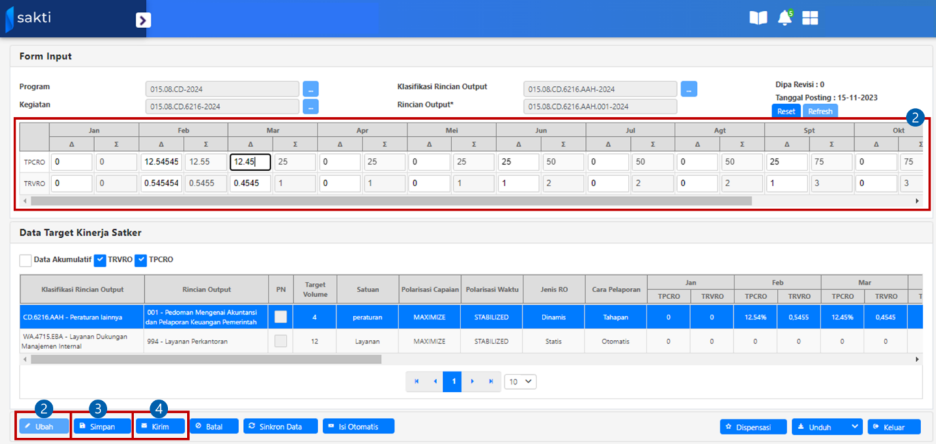This screenshot has width=936, height=444.
Task: Open the Program lookup browse button
Action: [x=311, y=88]
